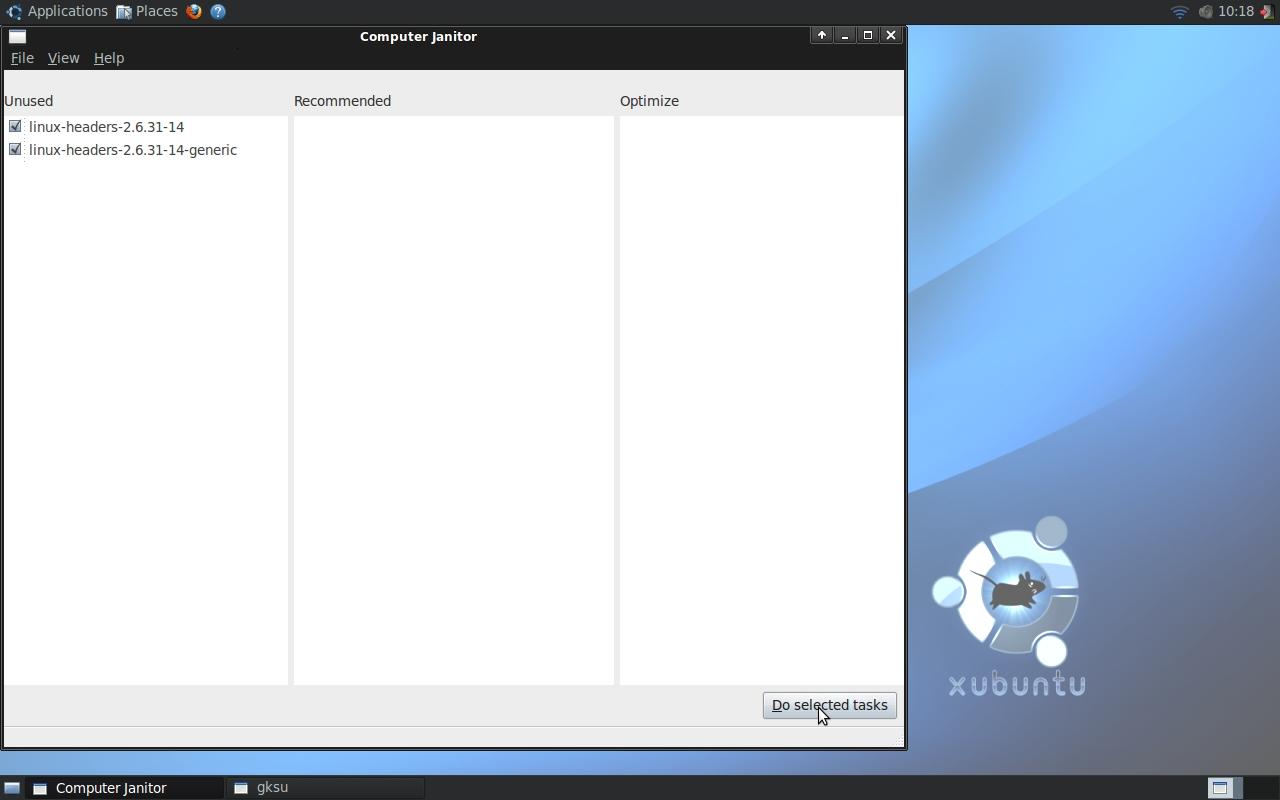Click the Recommended column header
The image size is (1280, 800).
tap(342, 101)
